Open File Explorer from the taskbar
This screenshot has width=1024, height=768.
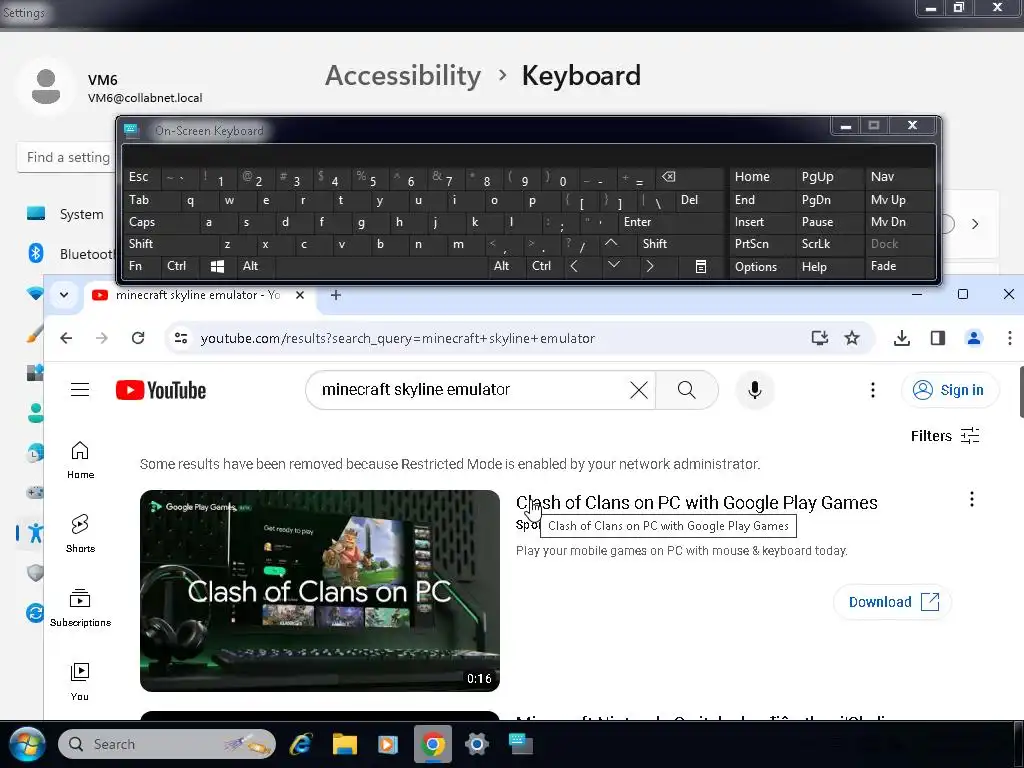point(344,744)
